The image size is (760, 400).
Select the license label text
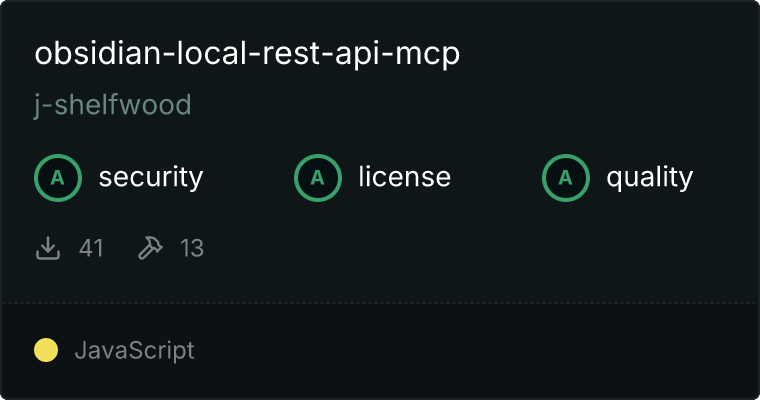[405, 176]
